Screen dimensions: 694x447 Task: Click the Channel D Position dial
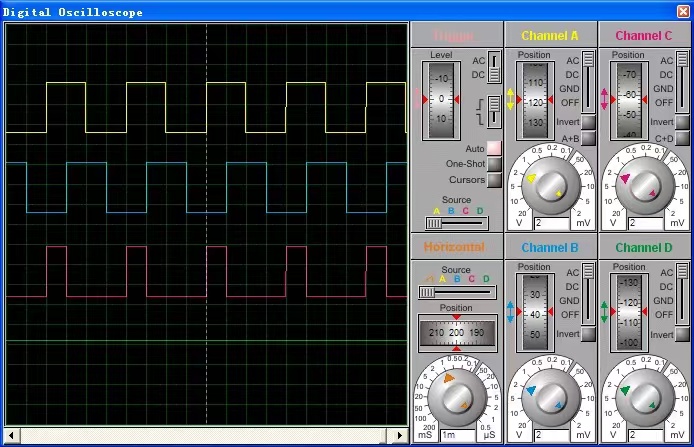tap(629, 312)
